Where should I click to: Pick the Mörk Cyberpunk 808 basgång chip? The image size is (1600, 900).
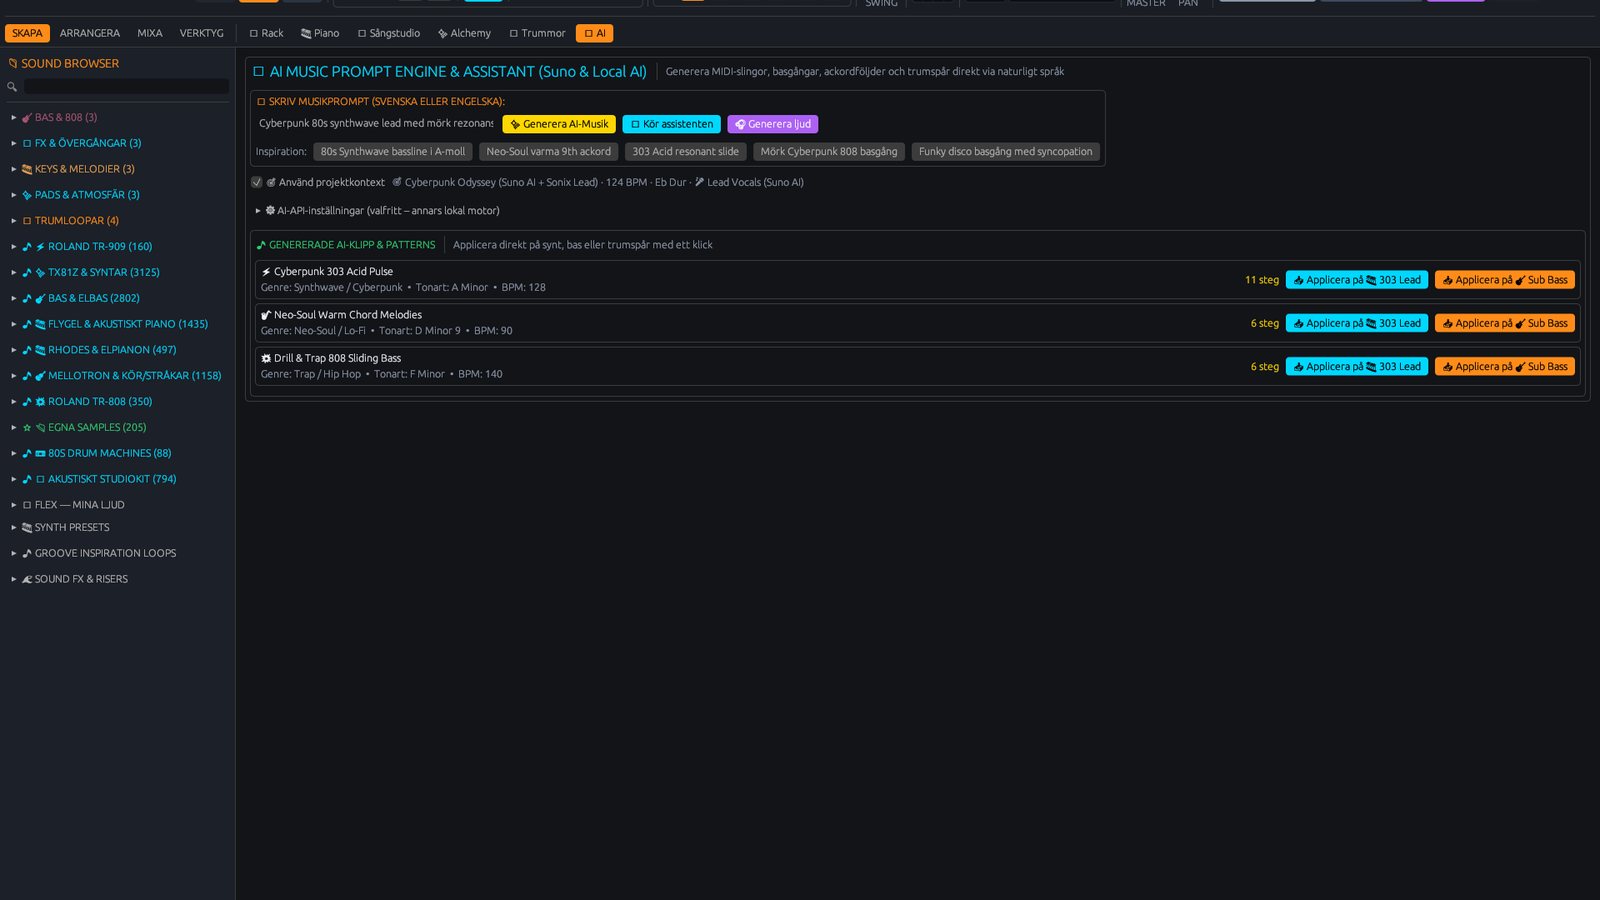tap(829, 152)
